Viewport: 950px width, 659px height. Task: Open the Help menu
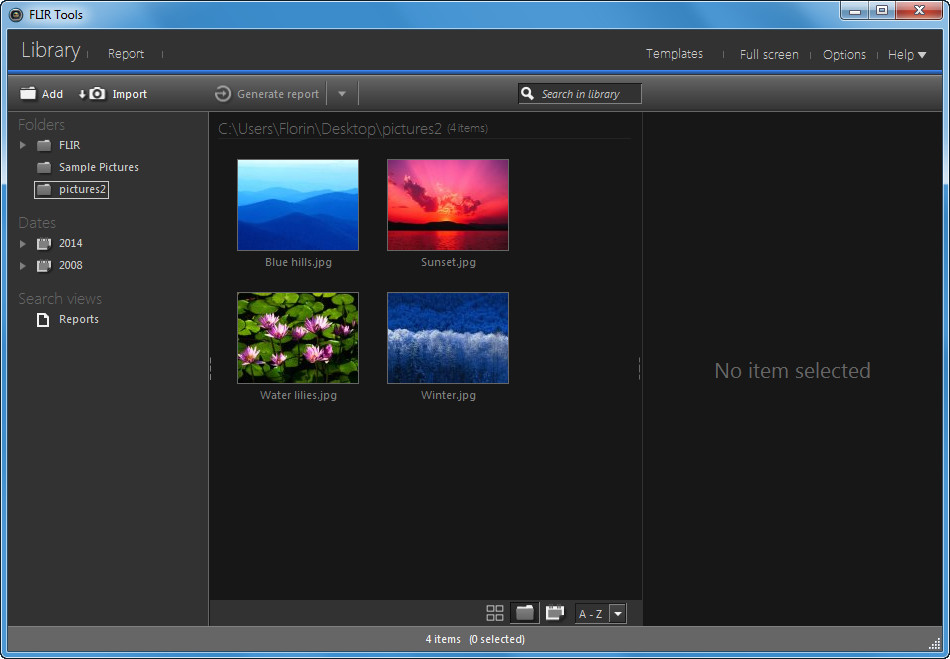coord(905,54)
